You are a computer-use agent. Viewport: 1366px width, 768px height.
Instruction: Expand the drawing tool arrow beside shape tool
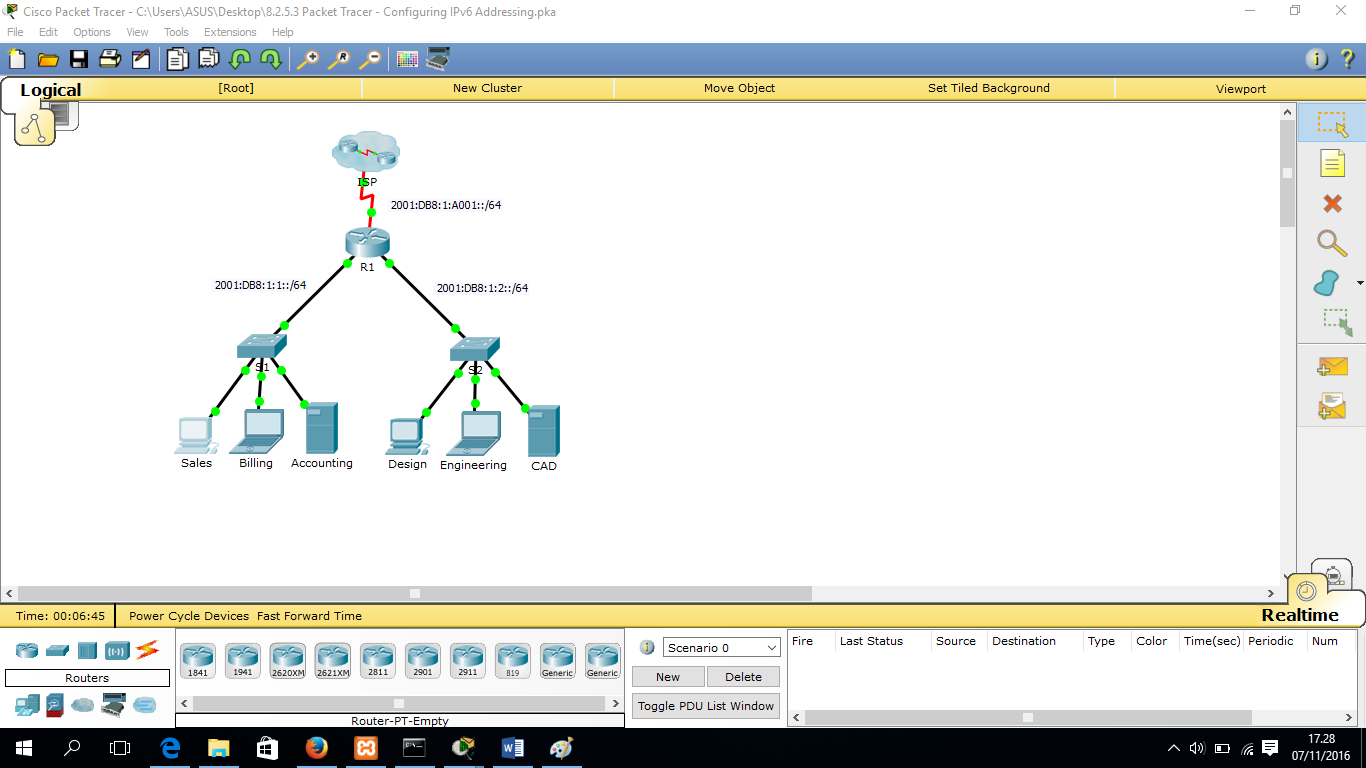(x=1360, y=284)
